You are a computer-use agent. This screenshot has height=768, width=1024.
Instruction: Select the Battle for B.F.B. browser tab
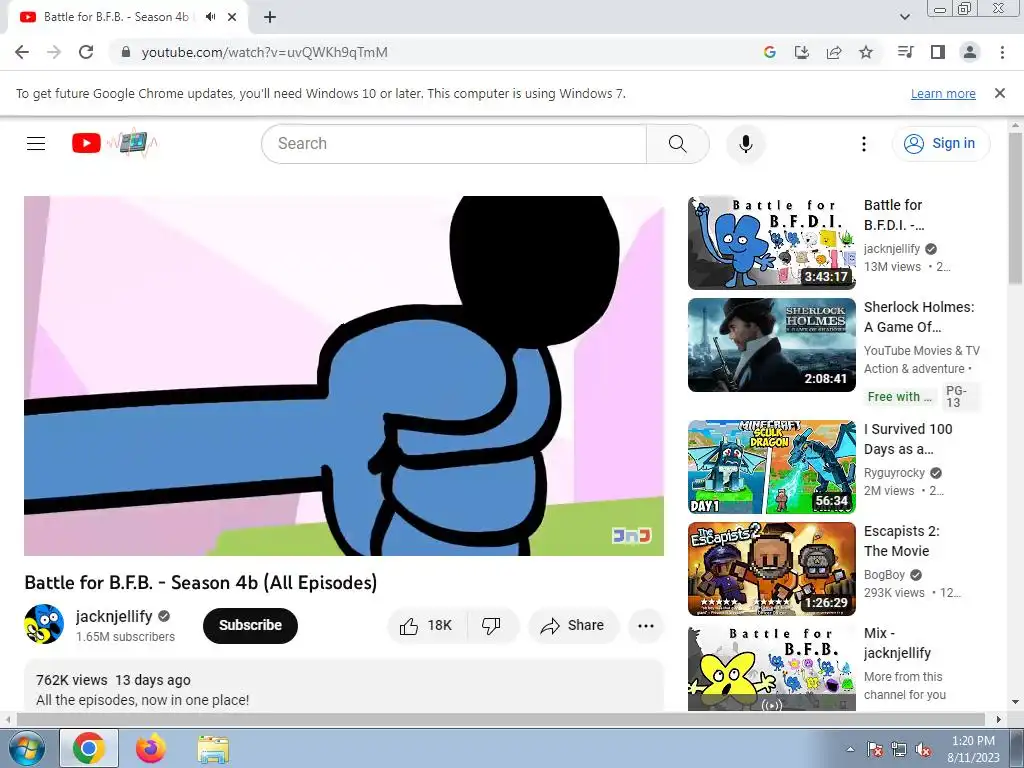click(x=127, y=17)
